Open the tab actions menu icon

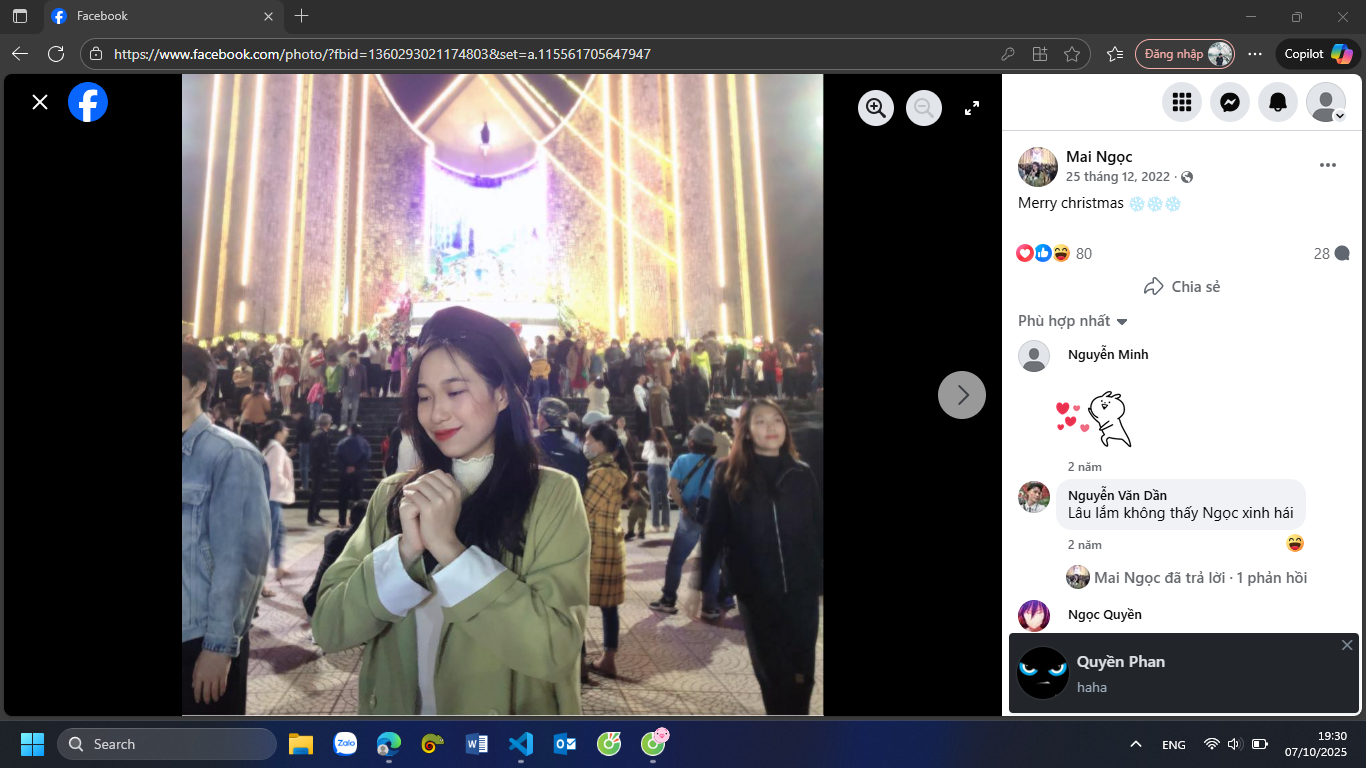[20, 16]
